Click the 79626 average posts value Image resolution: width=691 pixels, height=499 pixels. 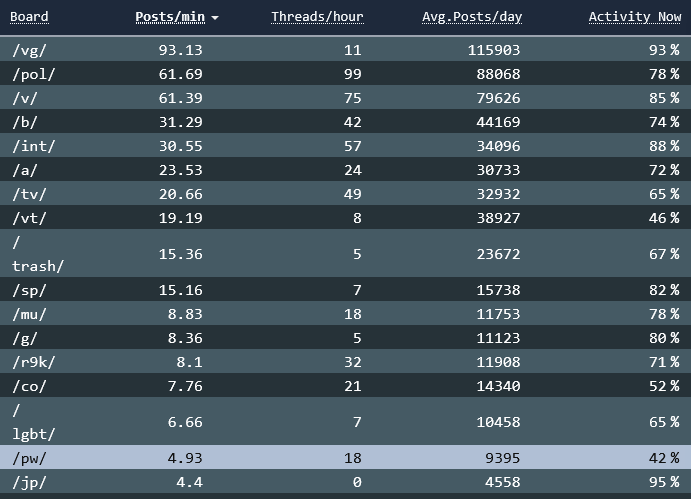(498, 98)
